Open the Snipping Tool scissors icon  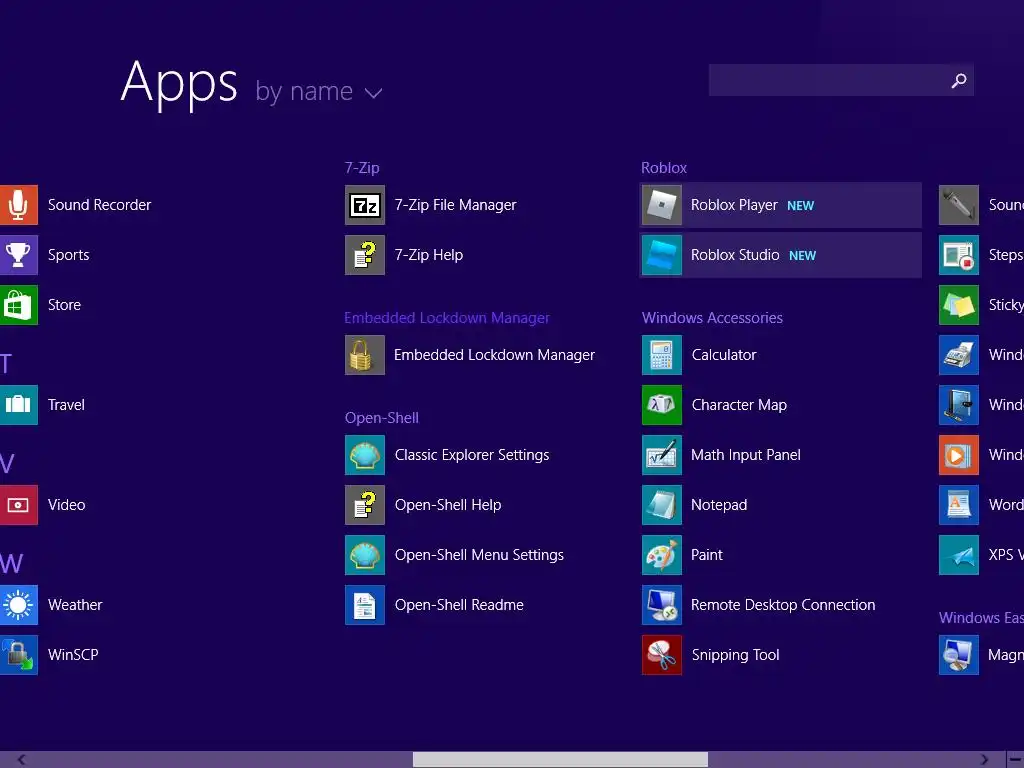(662, 655)
